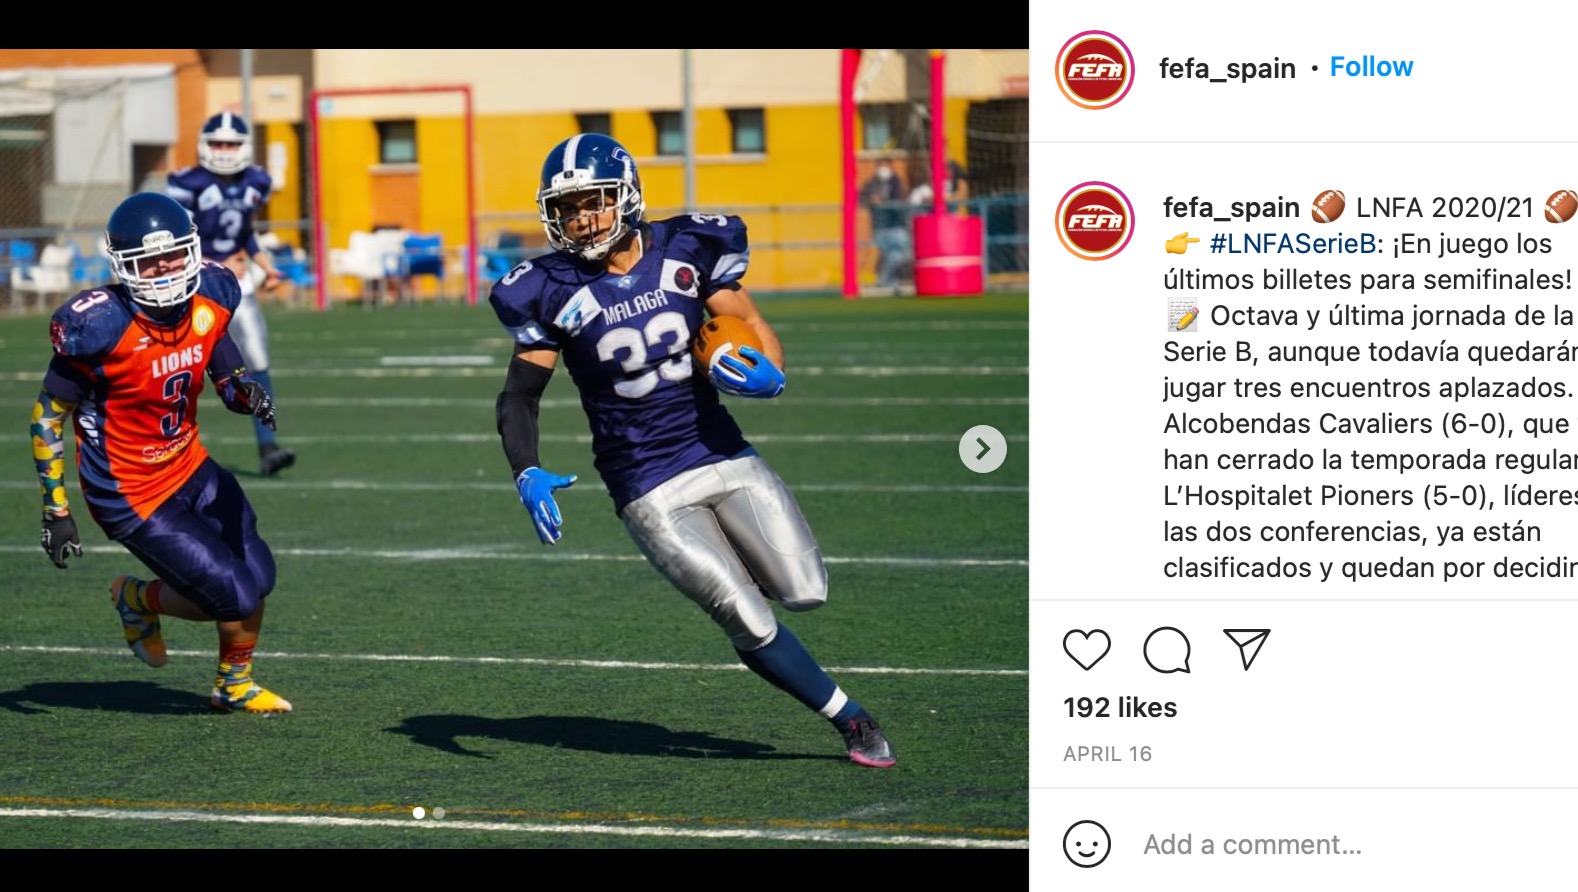Click the caption text about Alcobendas Cavaliers
Image resolution: width=1578 pixels, height=892 pixels.
pos(1366,424)
